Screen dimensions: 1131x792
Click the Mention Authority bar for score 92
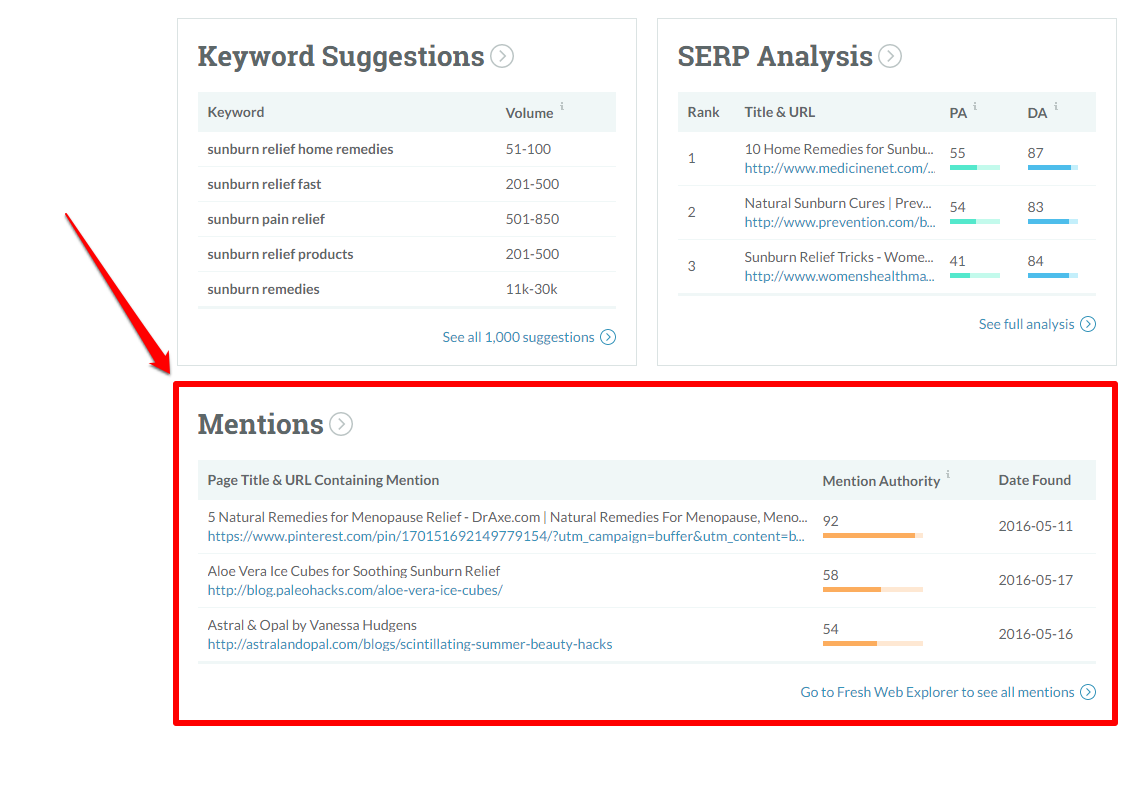point(872,536)
